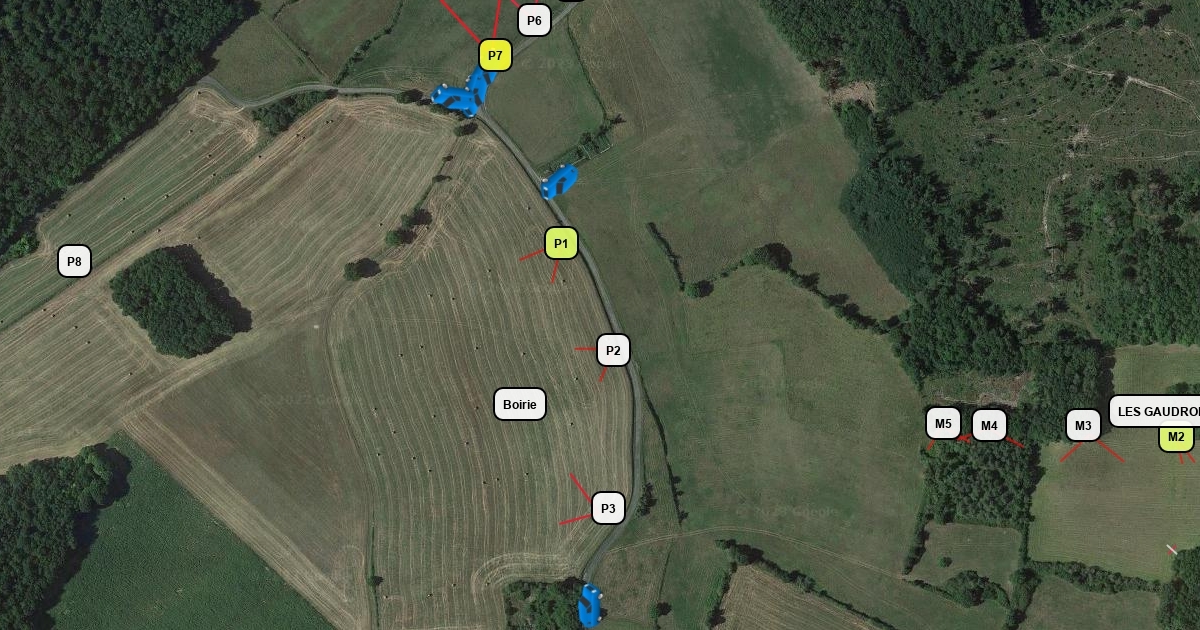This screenshot has width=1200, height=630.
Task: Click the P2 marker beside the road
Action: [x=613, y=350]
